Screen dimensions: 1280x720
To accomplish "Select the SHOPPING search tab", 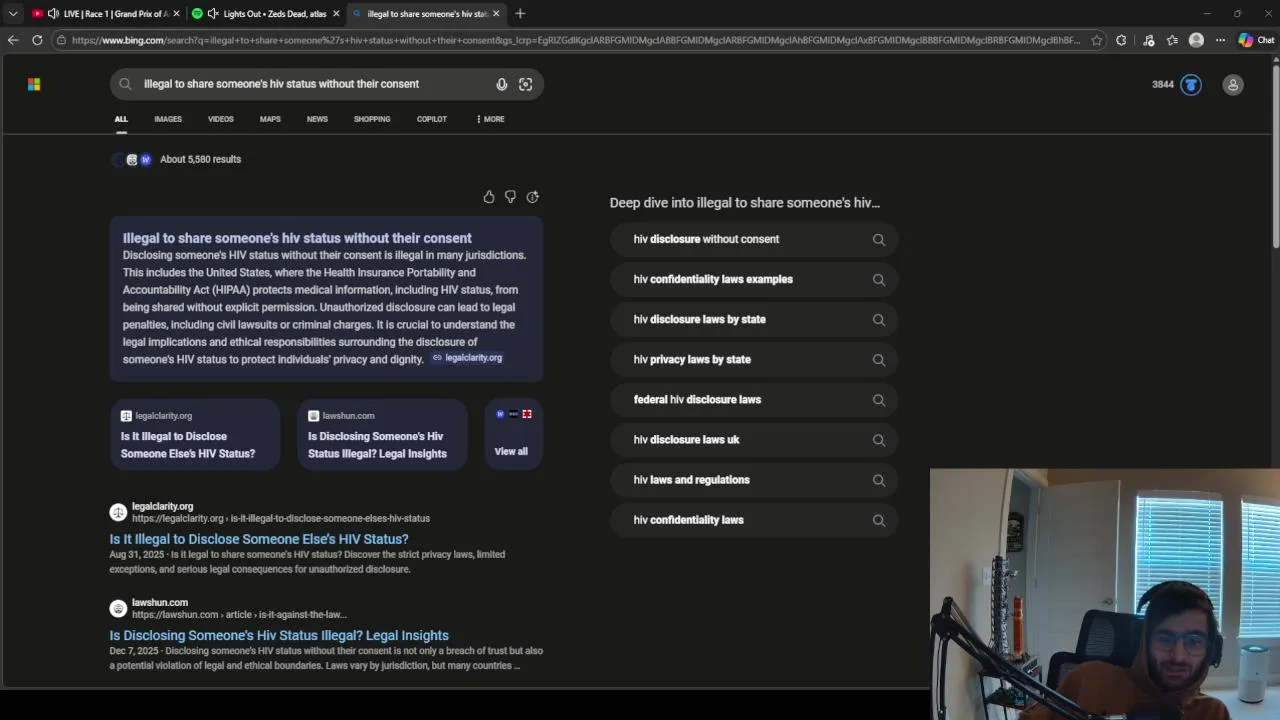I will [x=372, y=119].
